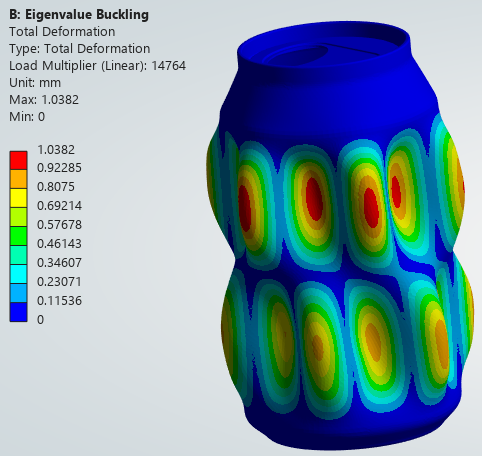This screenshot has height=456, width=482.
Task: Click the cyan legend color band
Action: (18, 274)
